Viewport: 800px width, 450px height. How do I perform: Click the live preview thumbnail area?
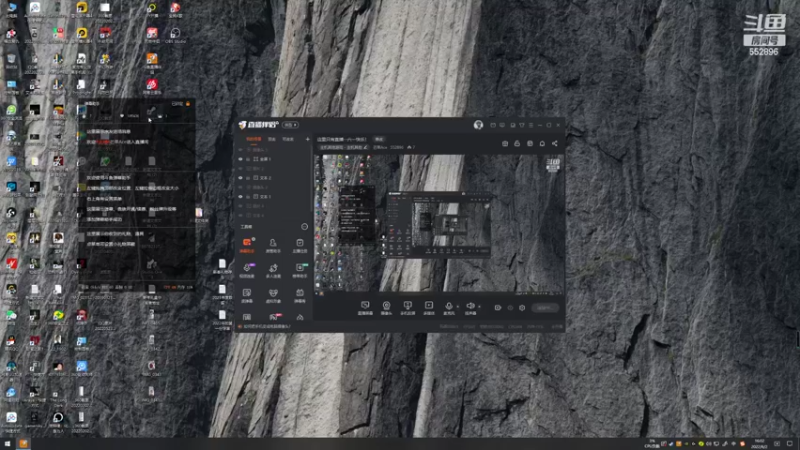(x=439, y=224)
